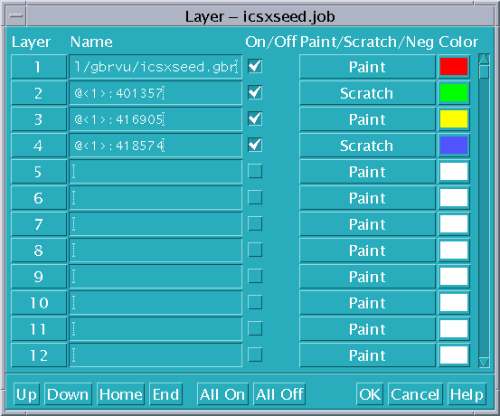This screenshot has width=500, height=416.
Task: Open the window menu button in title bar
Action: [x=16, y=16]
